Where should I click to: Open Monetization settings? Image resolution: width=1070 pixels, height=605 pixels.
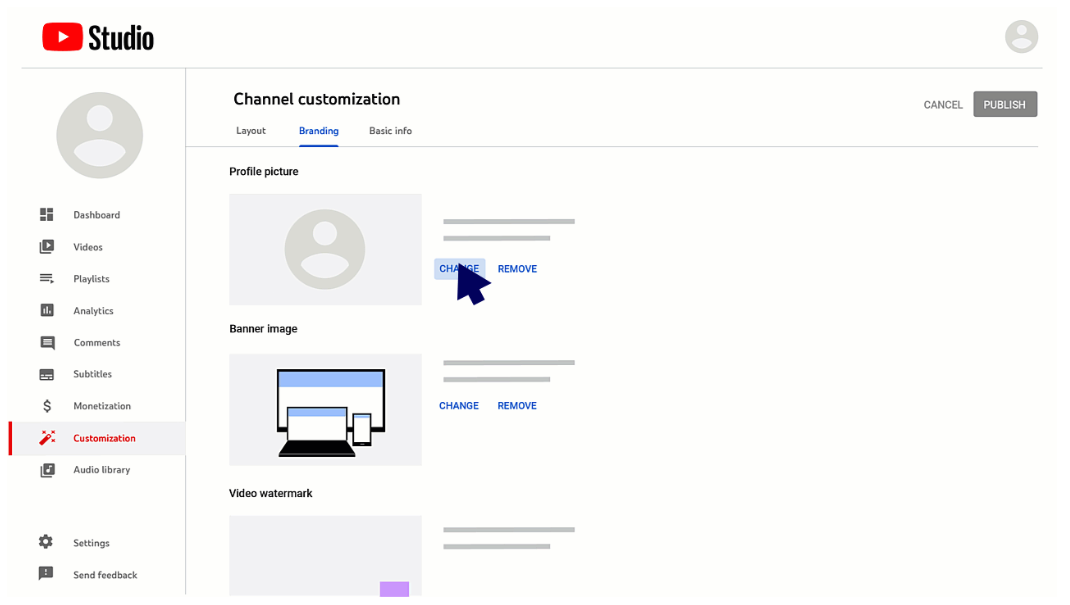tap(103, 406)
